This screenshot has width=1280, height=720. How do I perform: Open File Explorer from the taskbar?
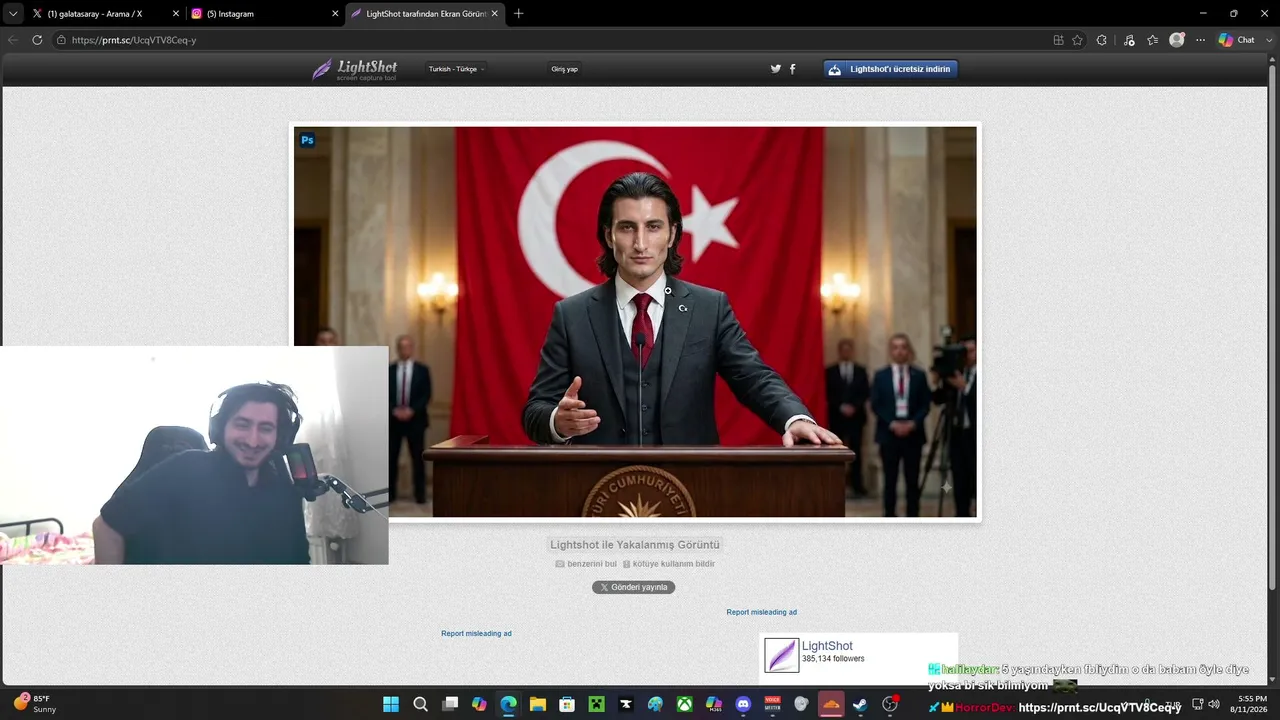(538, 704)
